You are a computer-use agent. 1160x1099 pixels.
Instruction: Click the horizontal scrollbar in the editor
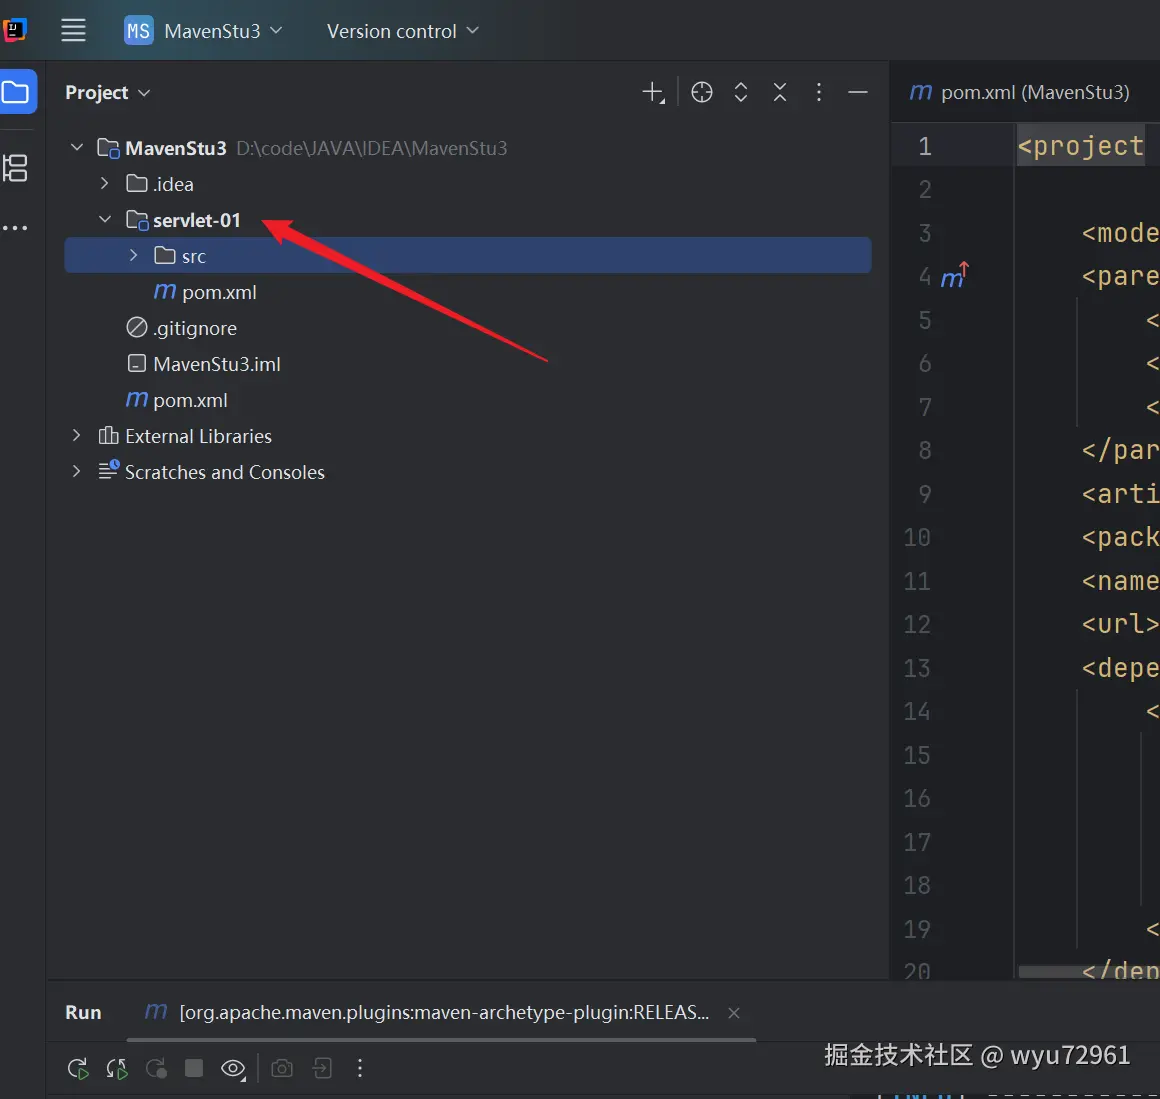(x=1088, y=971)
